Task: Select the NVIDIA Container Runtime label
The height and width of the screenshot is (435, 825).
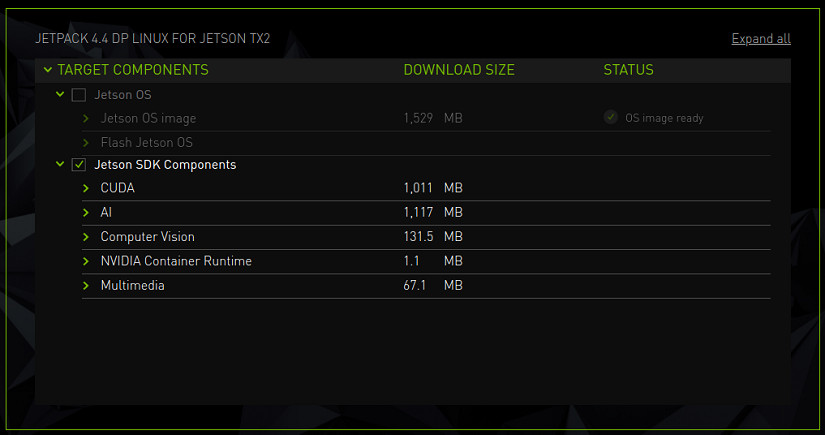Action: 176,261
